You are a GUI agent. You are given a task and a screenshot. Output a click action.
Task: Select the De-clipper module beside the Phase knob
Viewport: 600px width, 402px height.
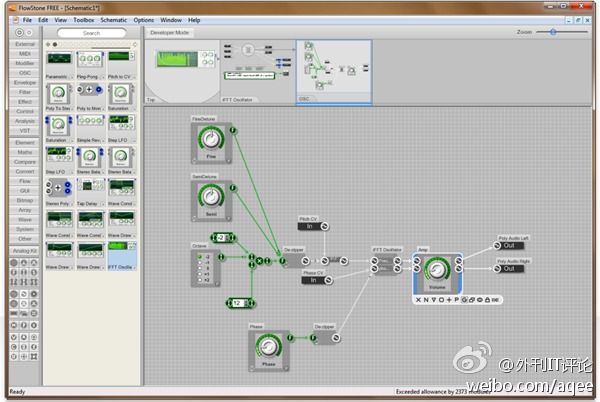click(x=325, y=338)
